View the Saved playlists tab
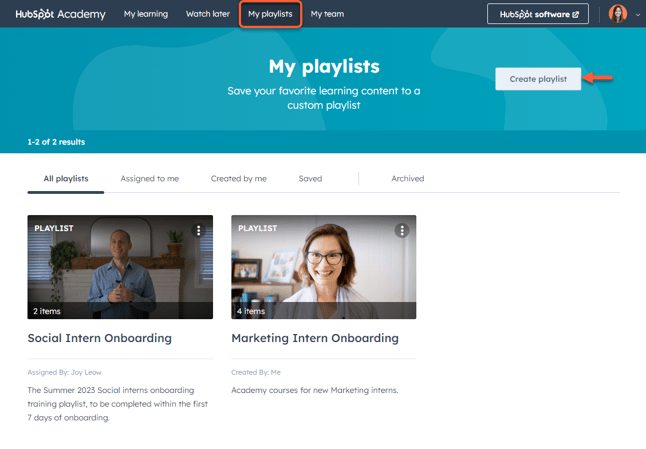 pyautogui.click(x=310, y=178)
